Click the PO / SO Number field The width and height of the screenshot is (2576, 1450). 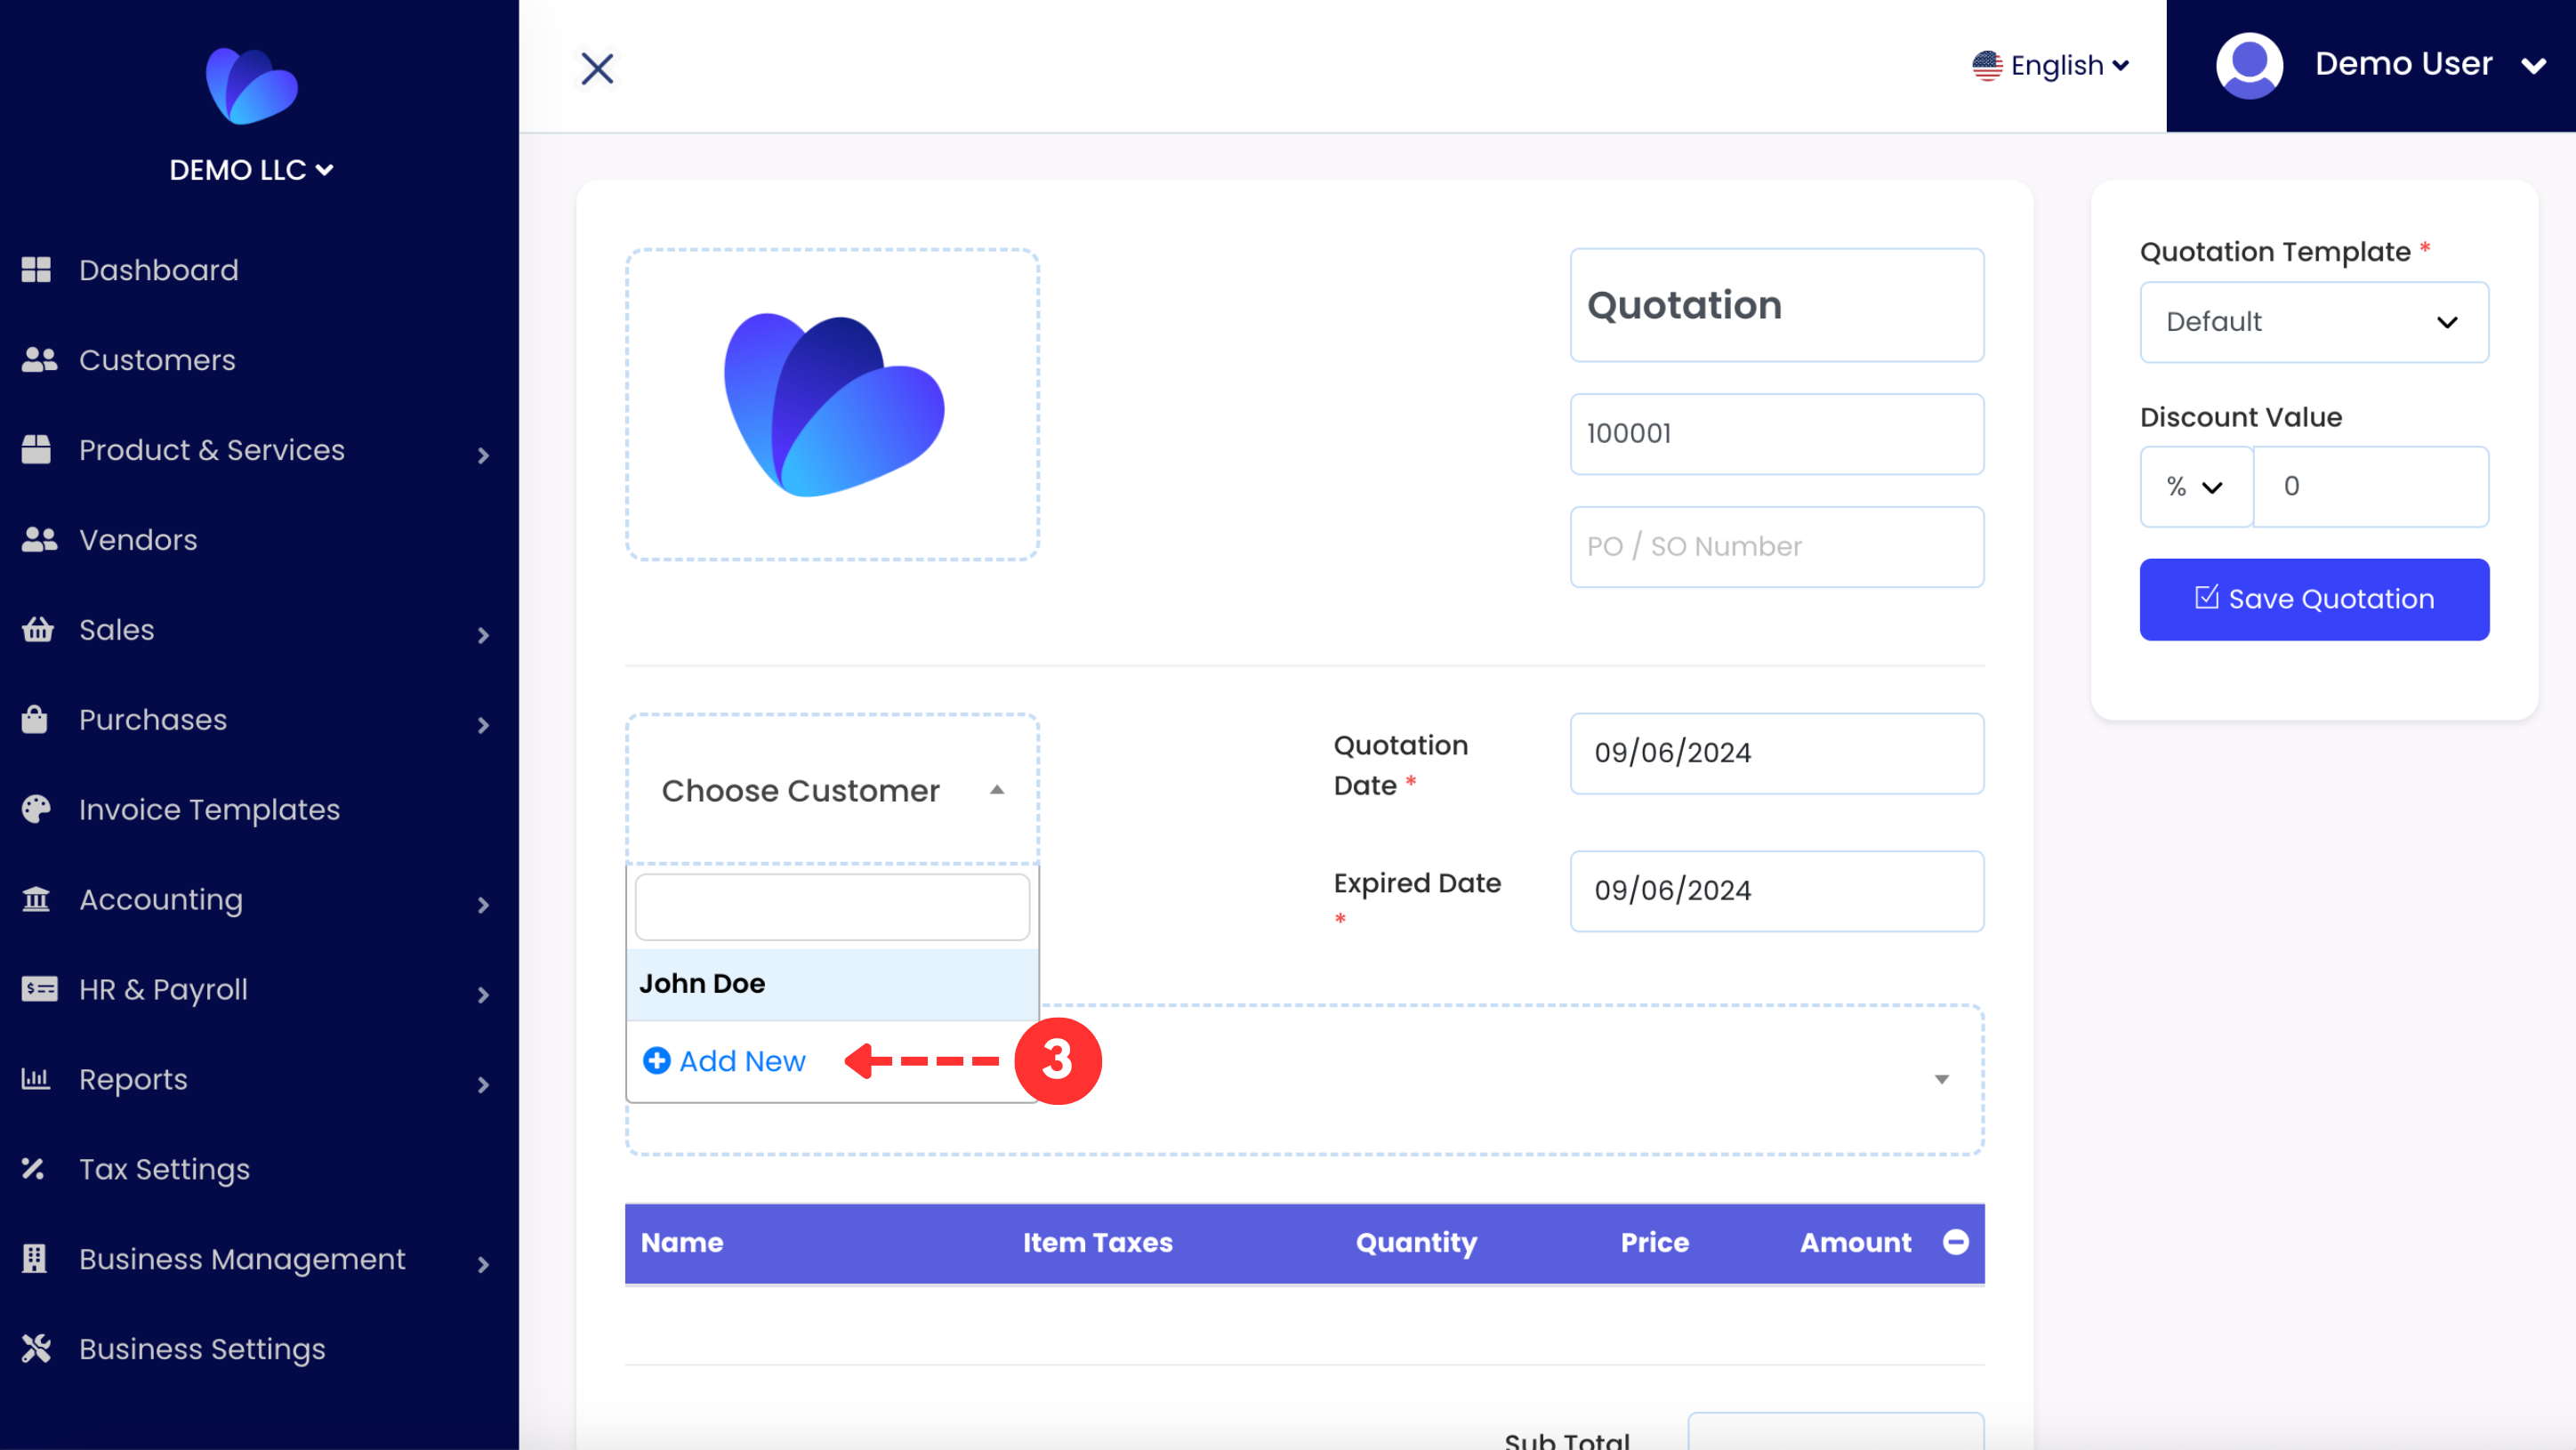(x=1776, y=546)
